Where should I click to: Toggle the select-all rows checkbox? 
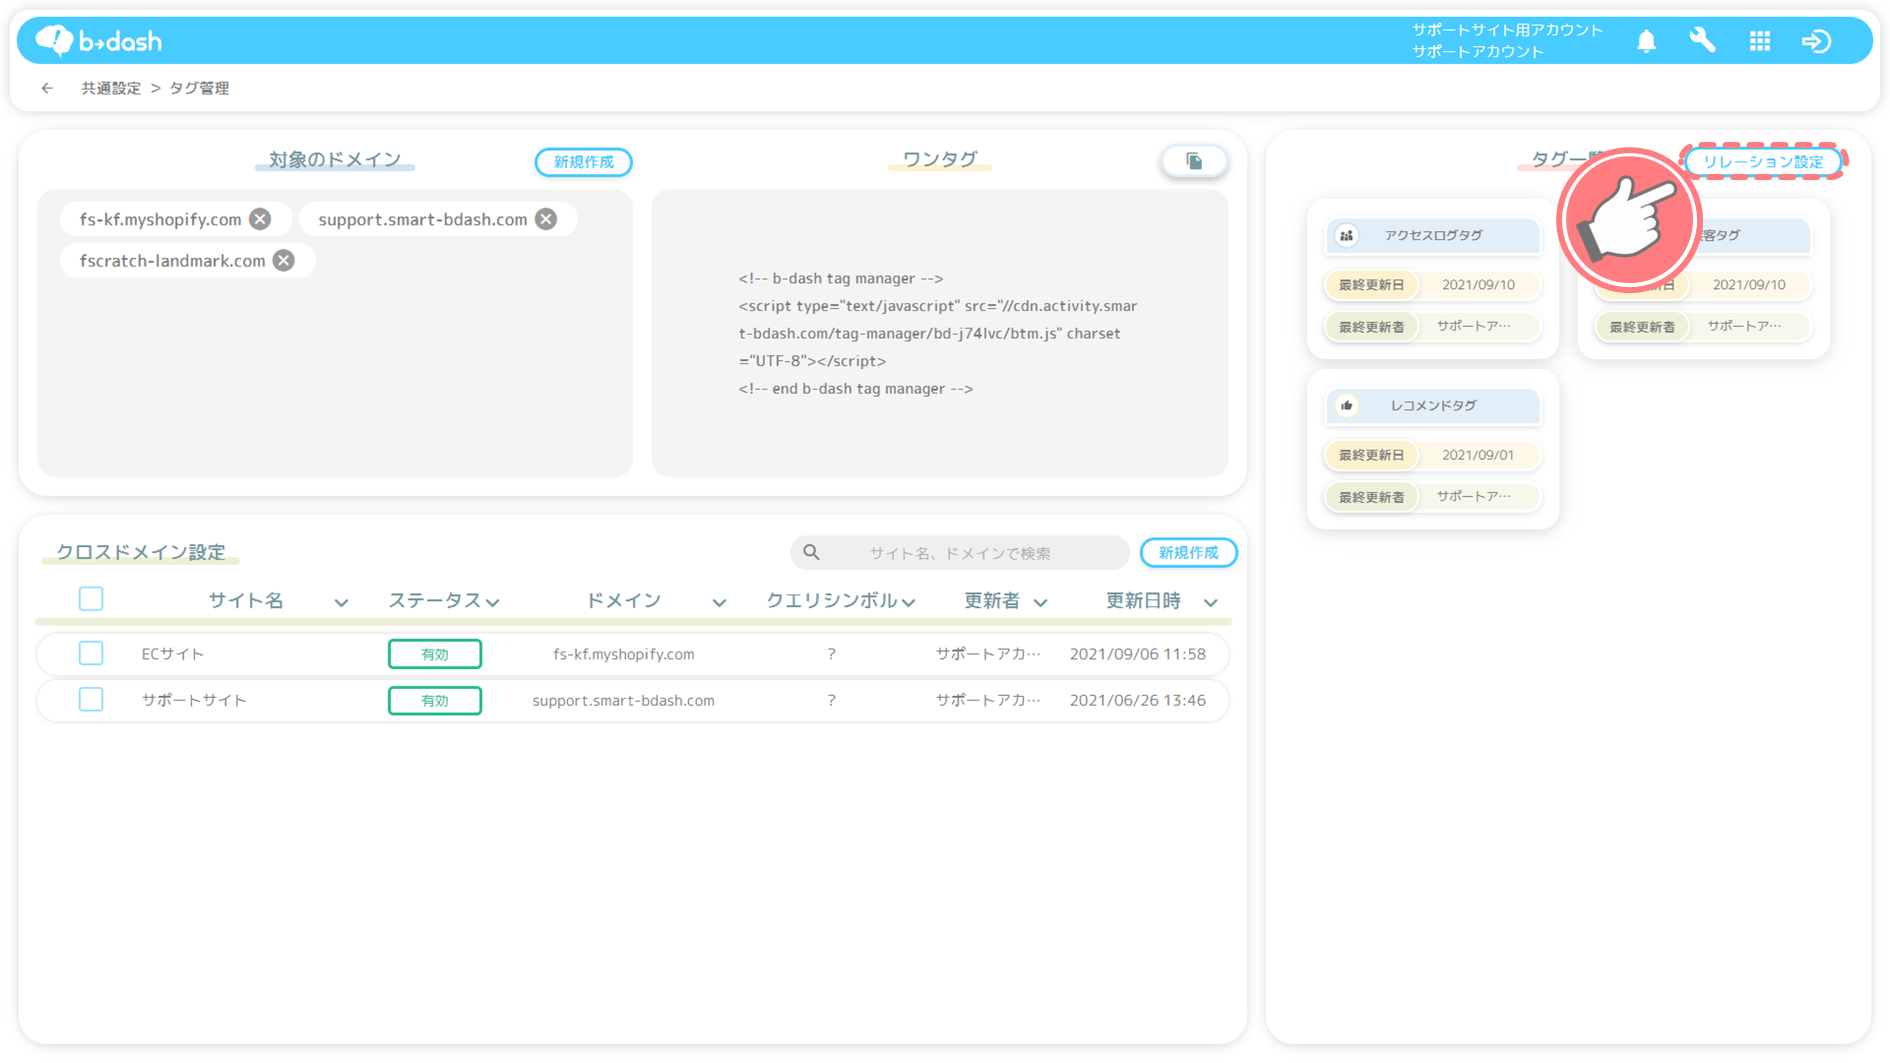[x=91, y=599]
